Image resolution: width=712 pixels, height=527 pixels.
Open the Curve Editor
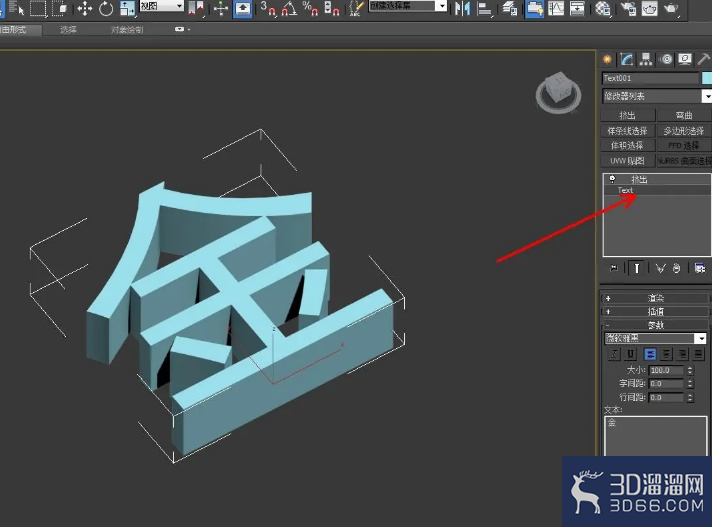[x=556, y=9]
